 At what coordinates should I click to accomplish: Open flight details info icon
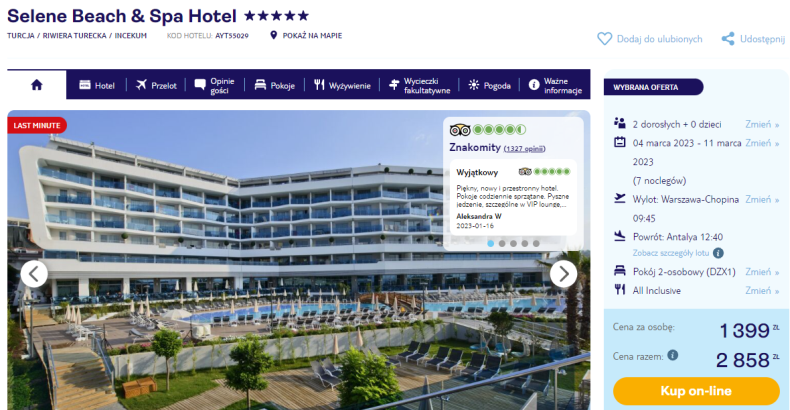coord(718,253)
